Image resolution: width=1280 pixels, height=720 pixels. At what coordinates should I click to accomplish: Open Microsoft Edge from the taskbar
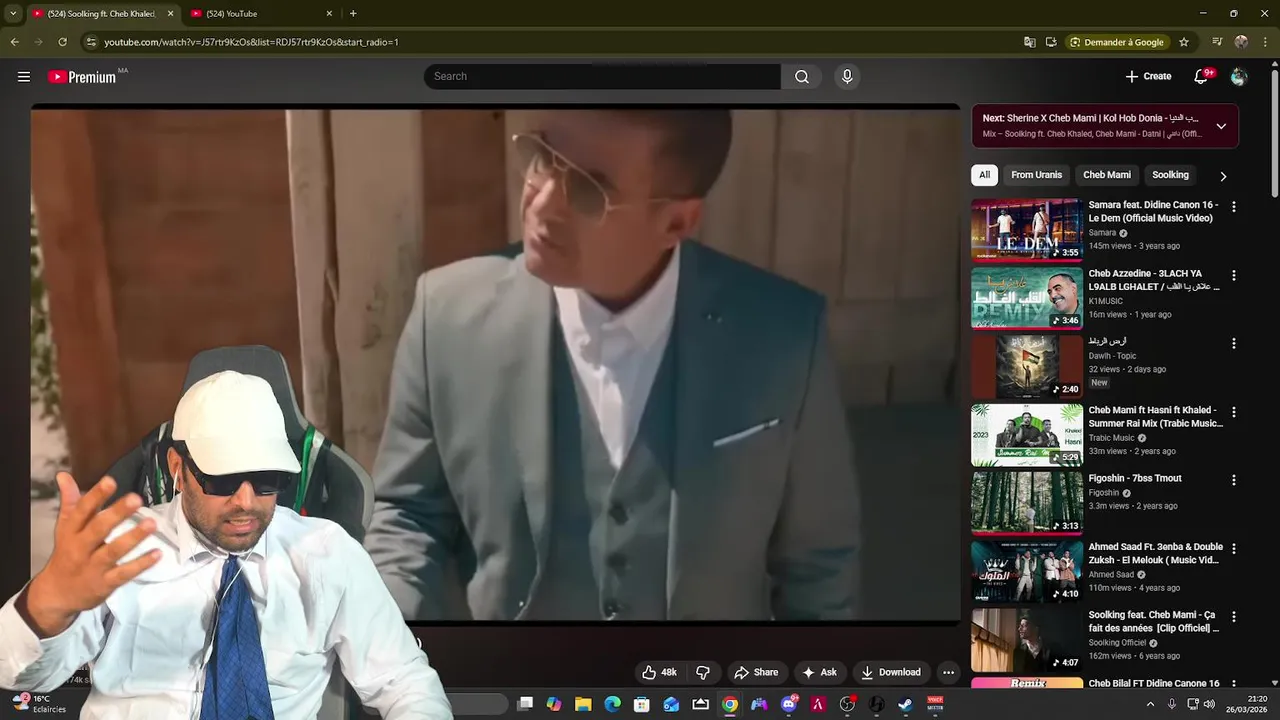[x=612, y=704]
